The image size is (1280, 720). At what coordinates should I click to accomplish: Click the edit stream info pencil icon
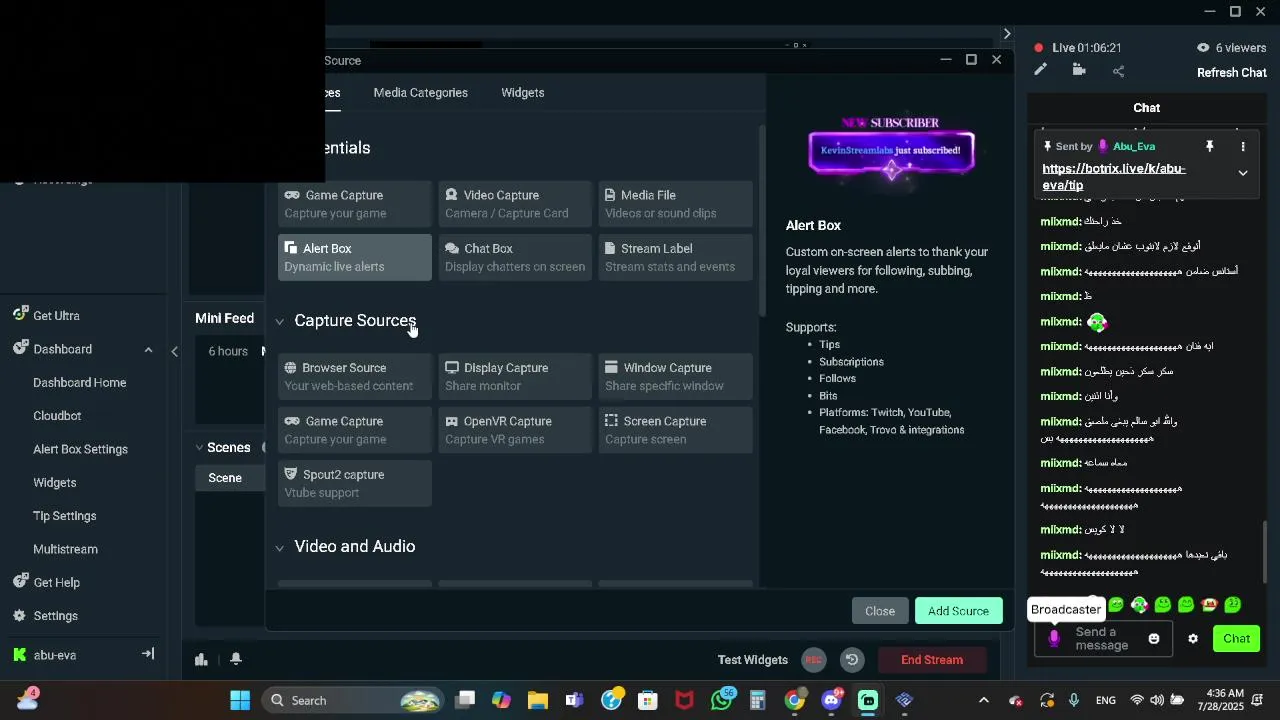point(1041,70)
